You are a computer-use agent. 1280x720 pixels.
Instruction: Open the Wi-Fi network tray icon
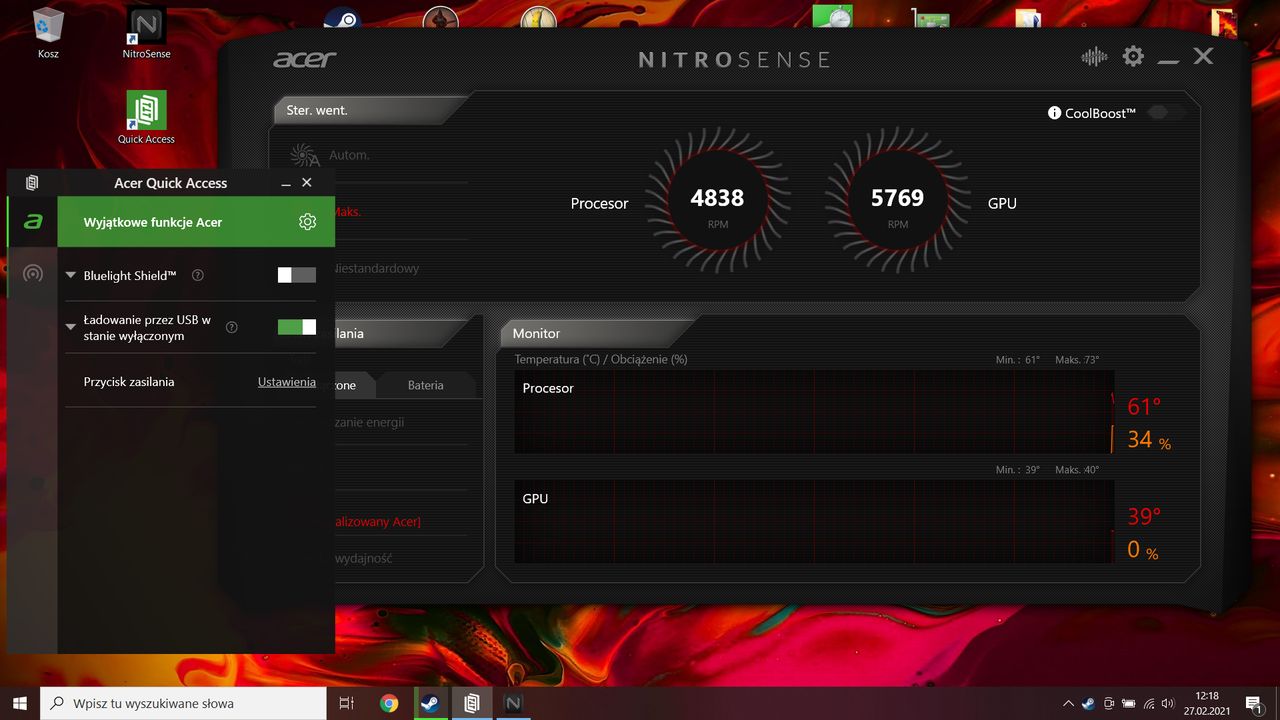pos(1149,703)
